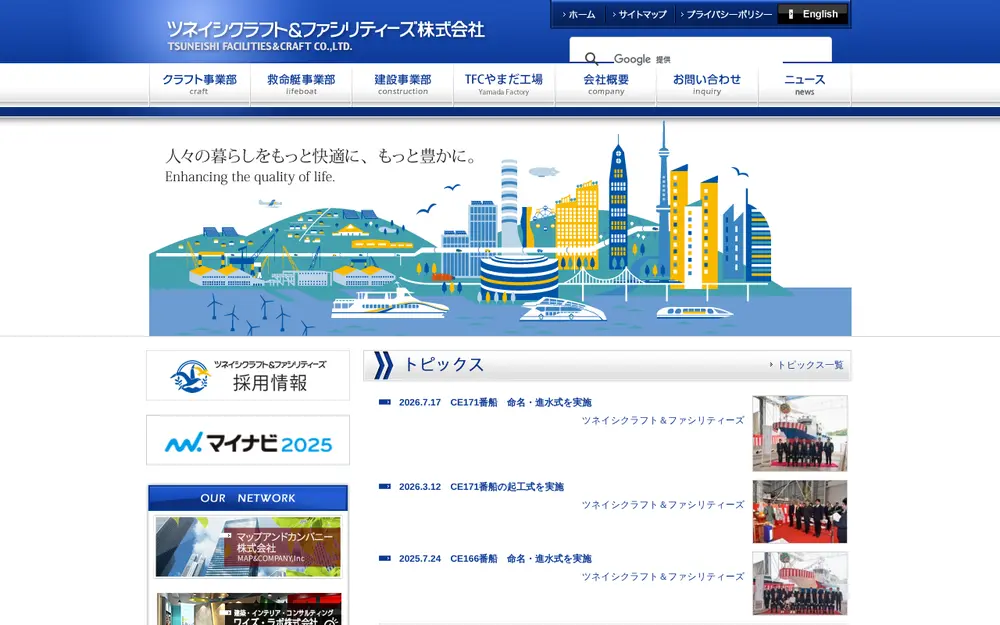Click the city and harbor hero illustration
The image size is (1000, 625).
click(500, 230)
